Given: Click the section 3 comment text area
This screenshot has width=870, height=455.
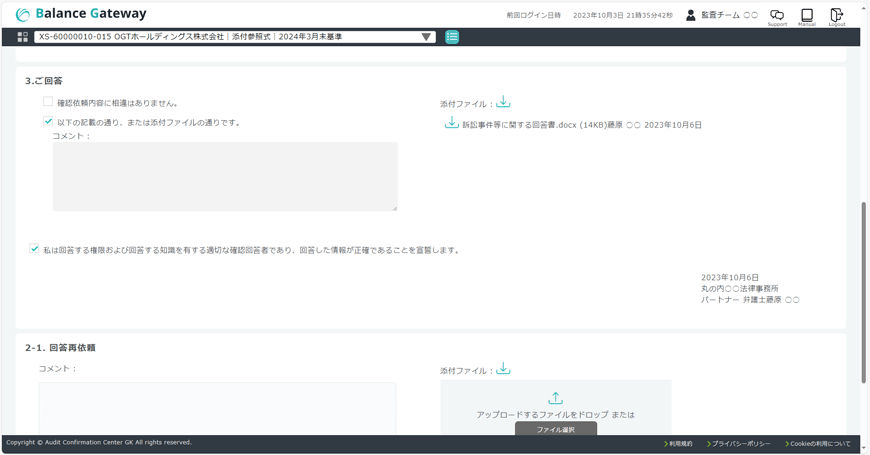Looking at the screenshot, I should point(224,176).
